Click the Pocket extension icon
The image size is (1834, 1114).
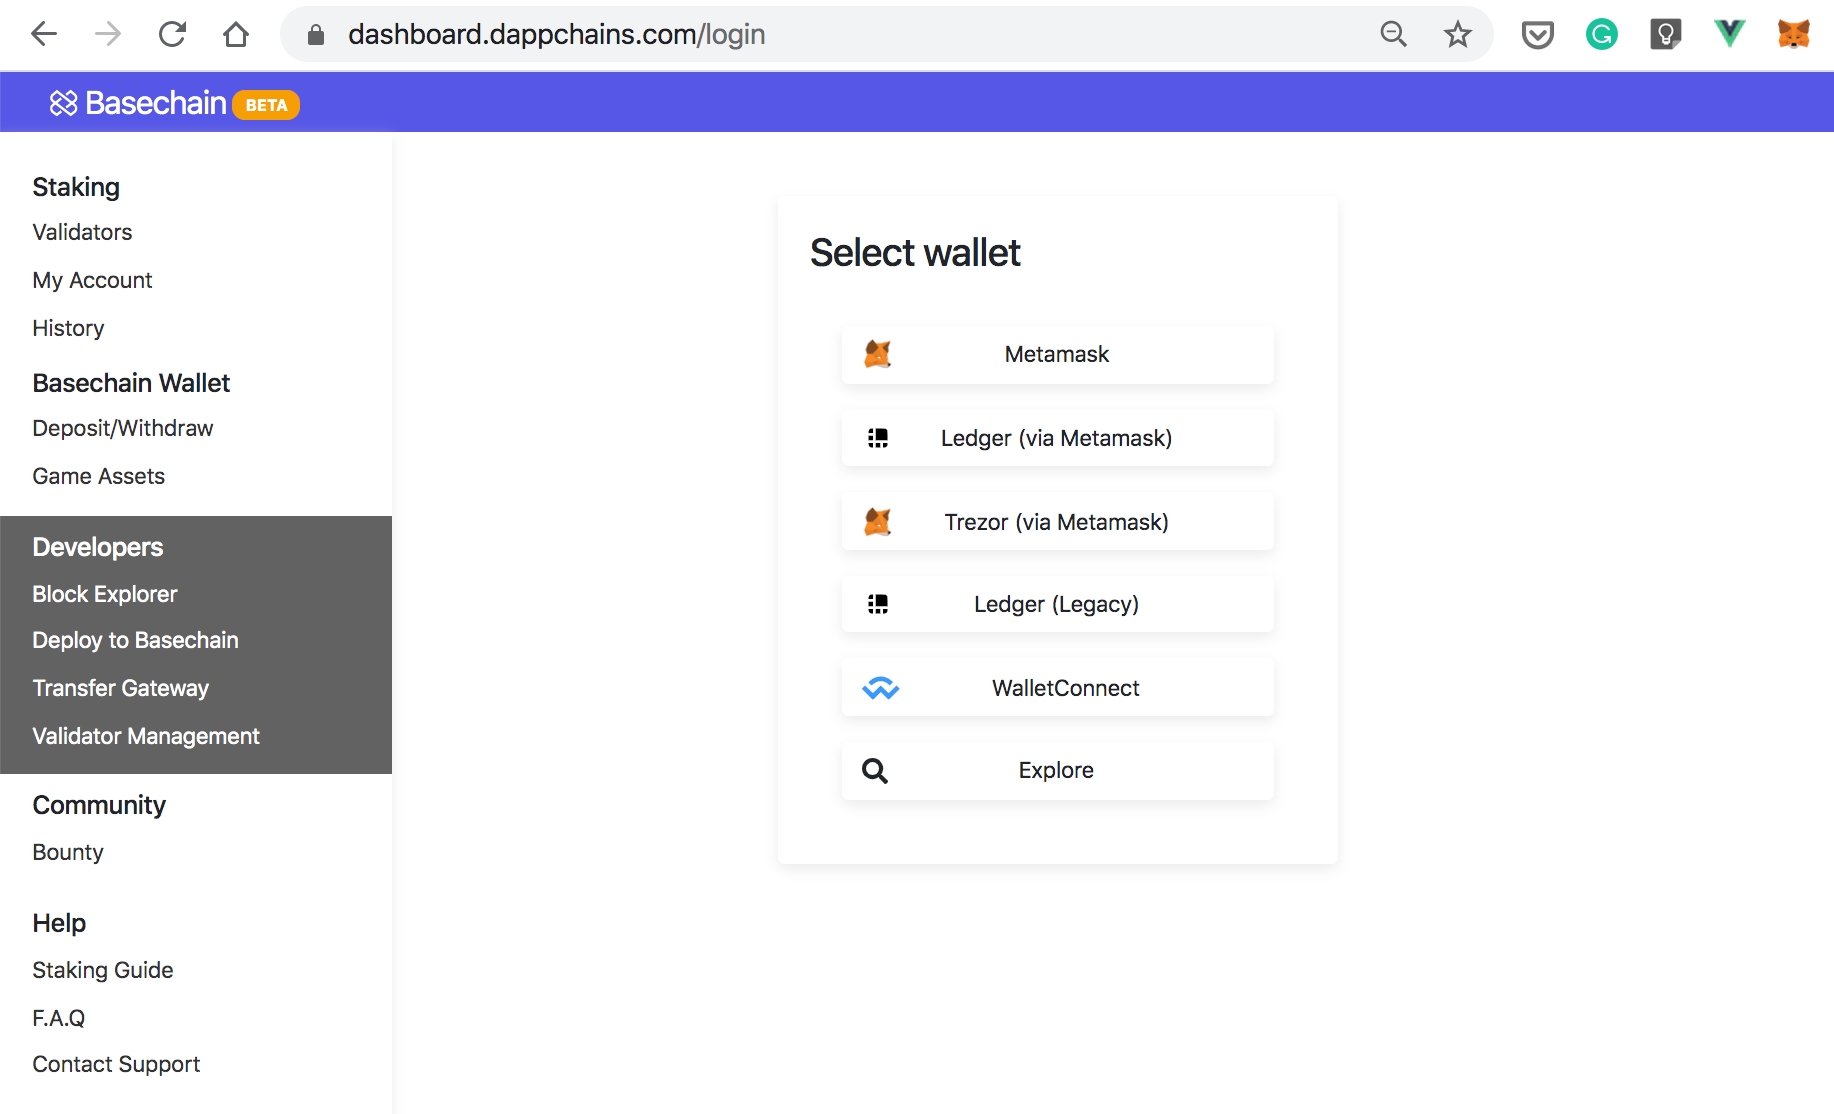[x=1537, y=35]
